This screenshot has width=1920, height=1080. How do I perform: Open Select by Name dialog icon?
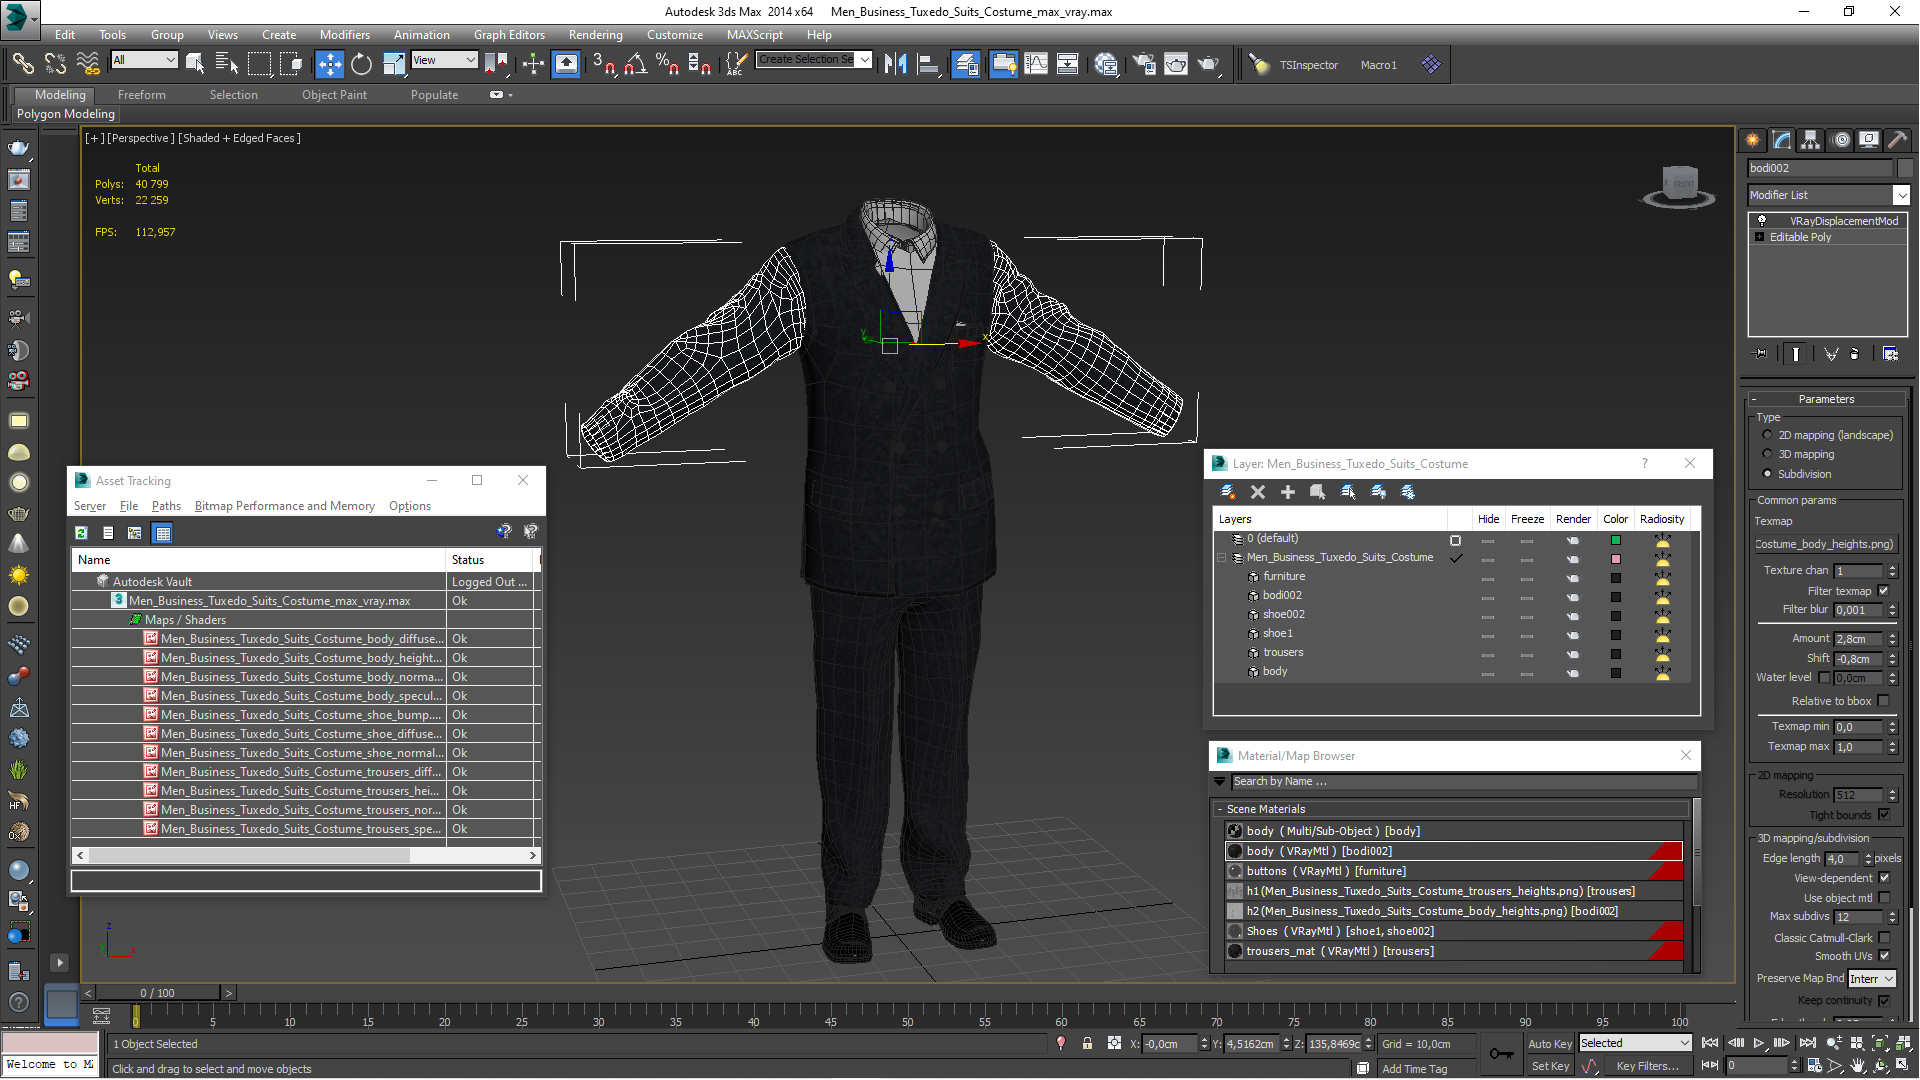227,64
